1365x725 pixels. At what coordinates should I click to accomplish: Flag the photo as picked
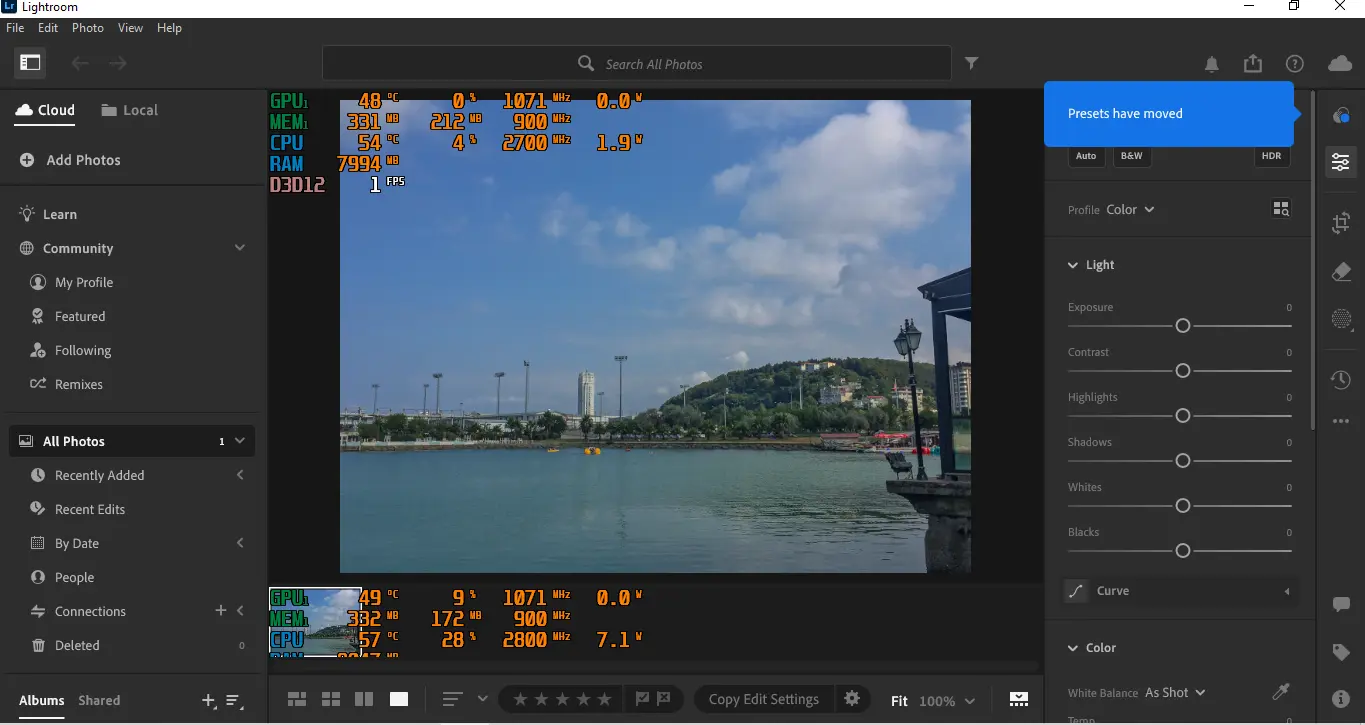pyautogui.click(x=643, y=699)
